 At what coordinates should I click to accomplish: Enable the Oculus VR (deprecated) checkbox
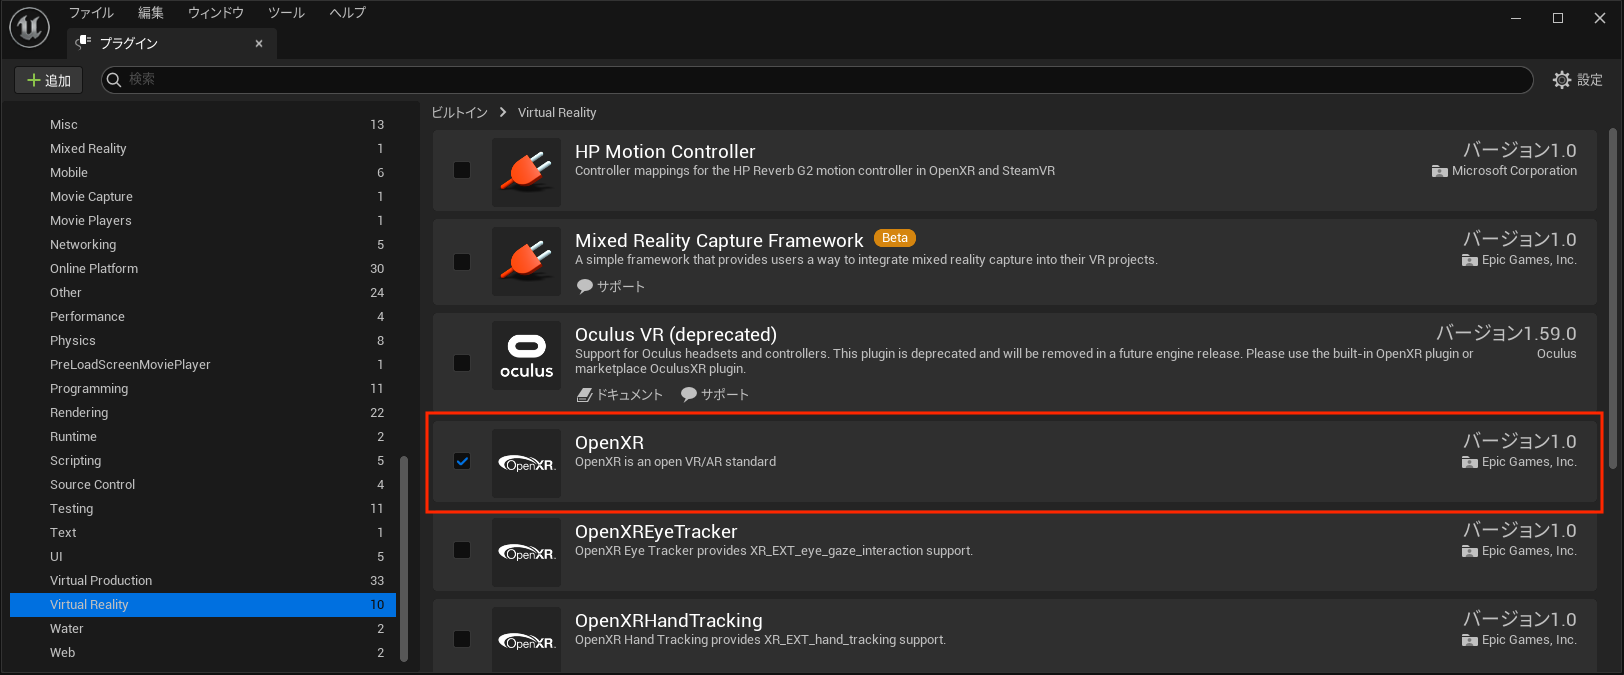(x=462, y=363)
